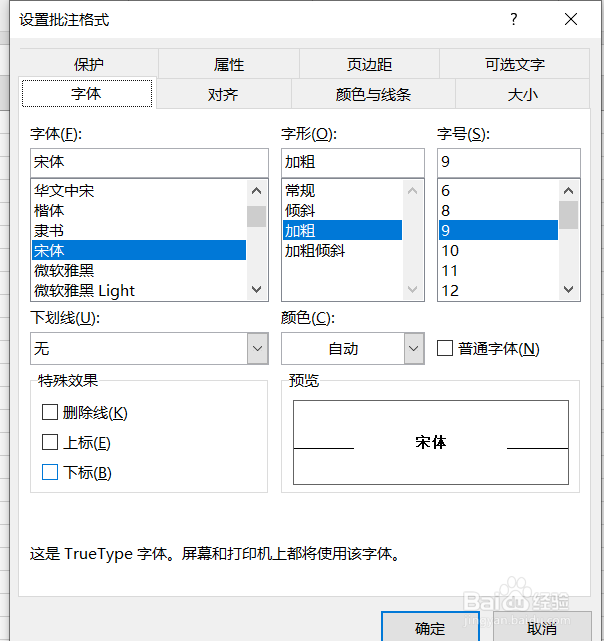Open the 下划线 underline dropdown
604x641 pixels.
257,349
